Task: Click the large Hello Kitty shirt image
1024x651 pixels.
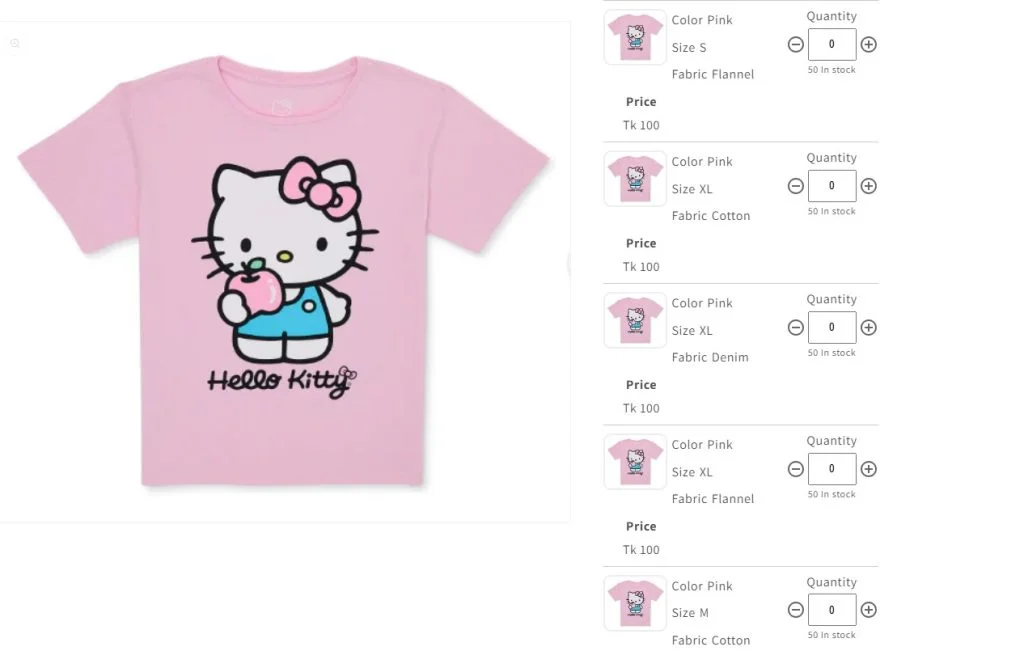Action: click(x=284, y=272)
